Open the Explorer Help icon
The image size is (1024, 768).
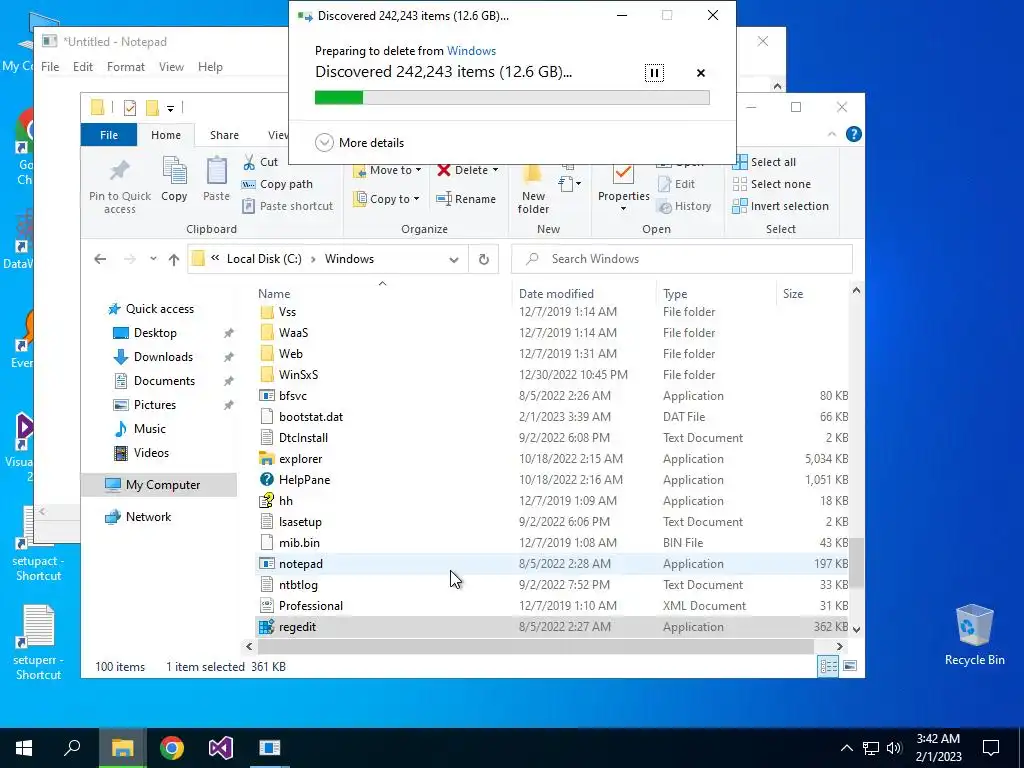pos(853,135)
